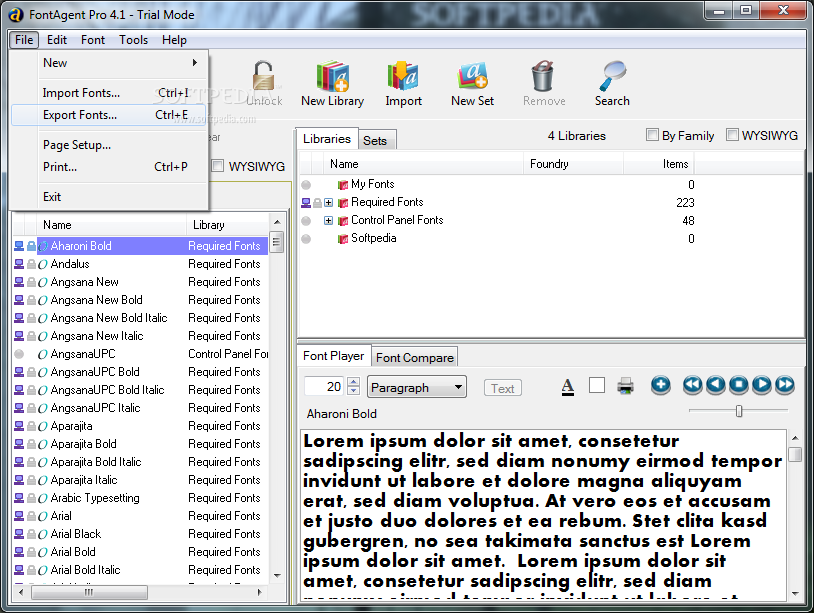
Task: Open the New submenu arrow
Action: click(195, 63)
